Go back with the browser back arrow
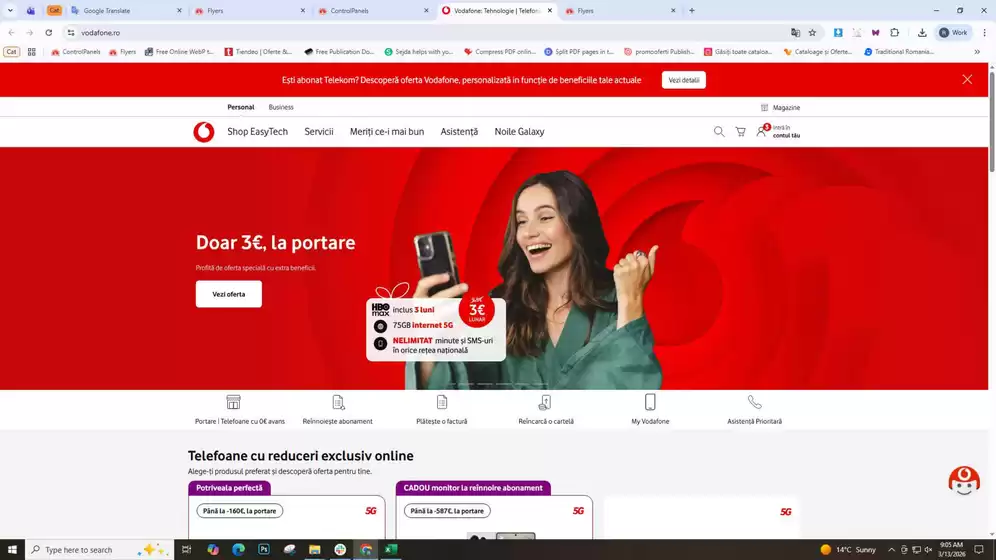This screenshot has width=996, height=560. point(11,32)
